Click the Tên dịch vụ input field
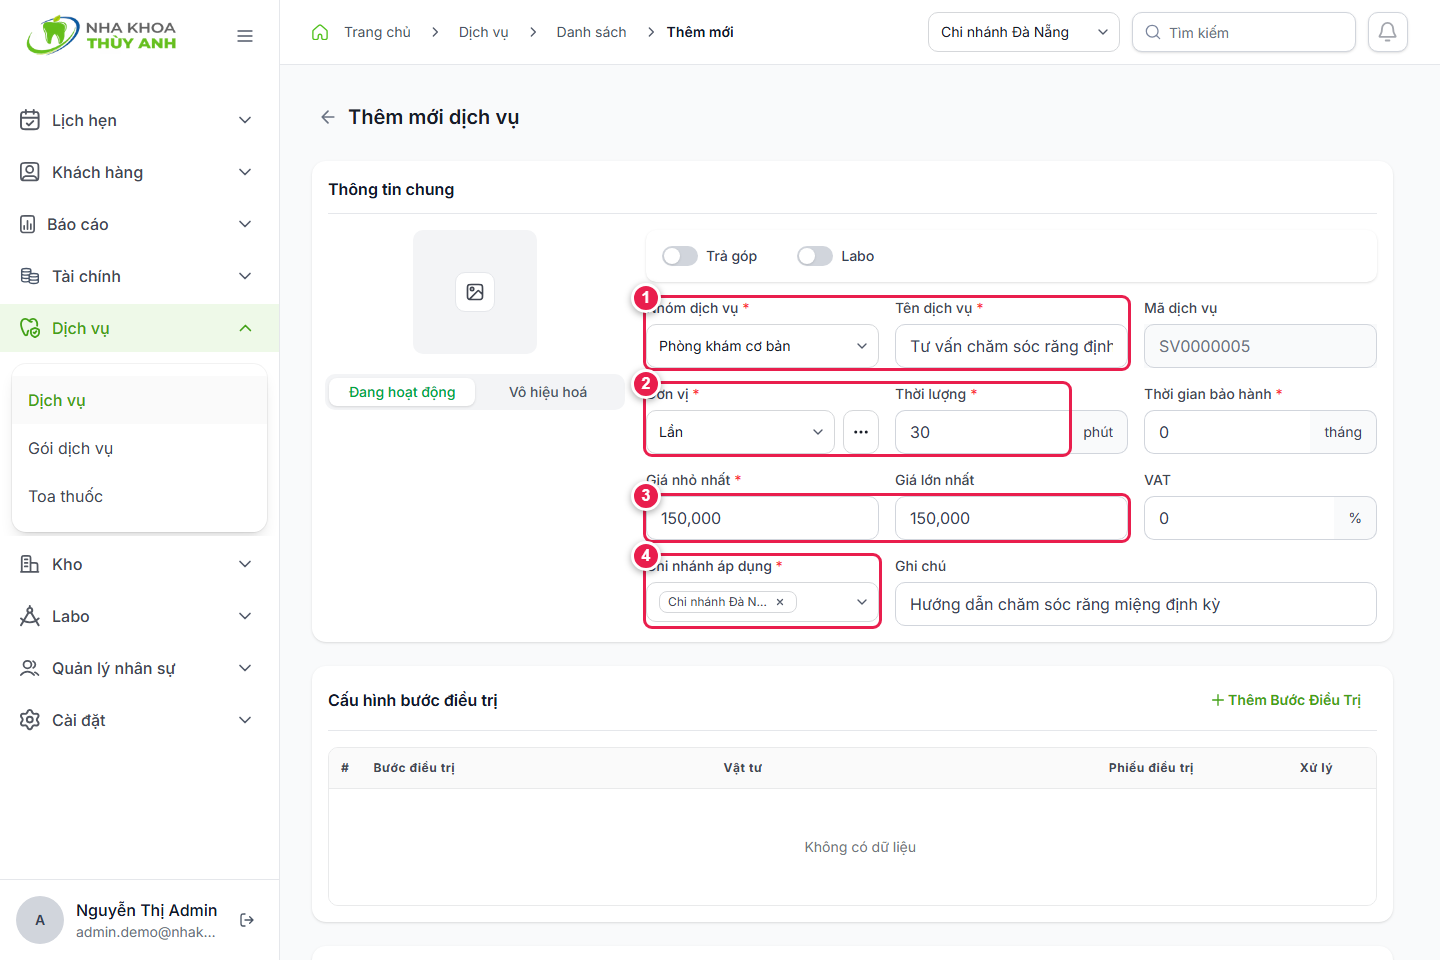Viewport: 1440px width, 960px height. 1011,346
